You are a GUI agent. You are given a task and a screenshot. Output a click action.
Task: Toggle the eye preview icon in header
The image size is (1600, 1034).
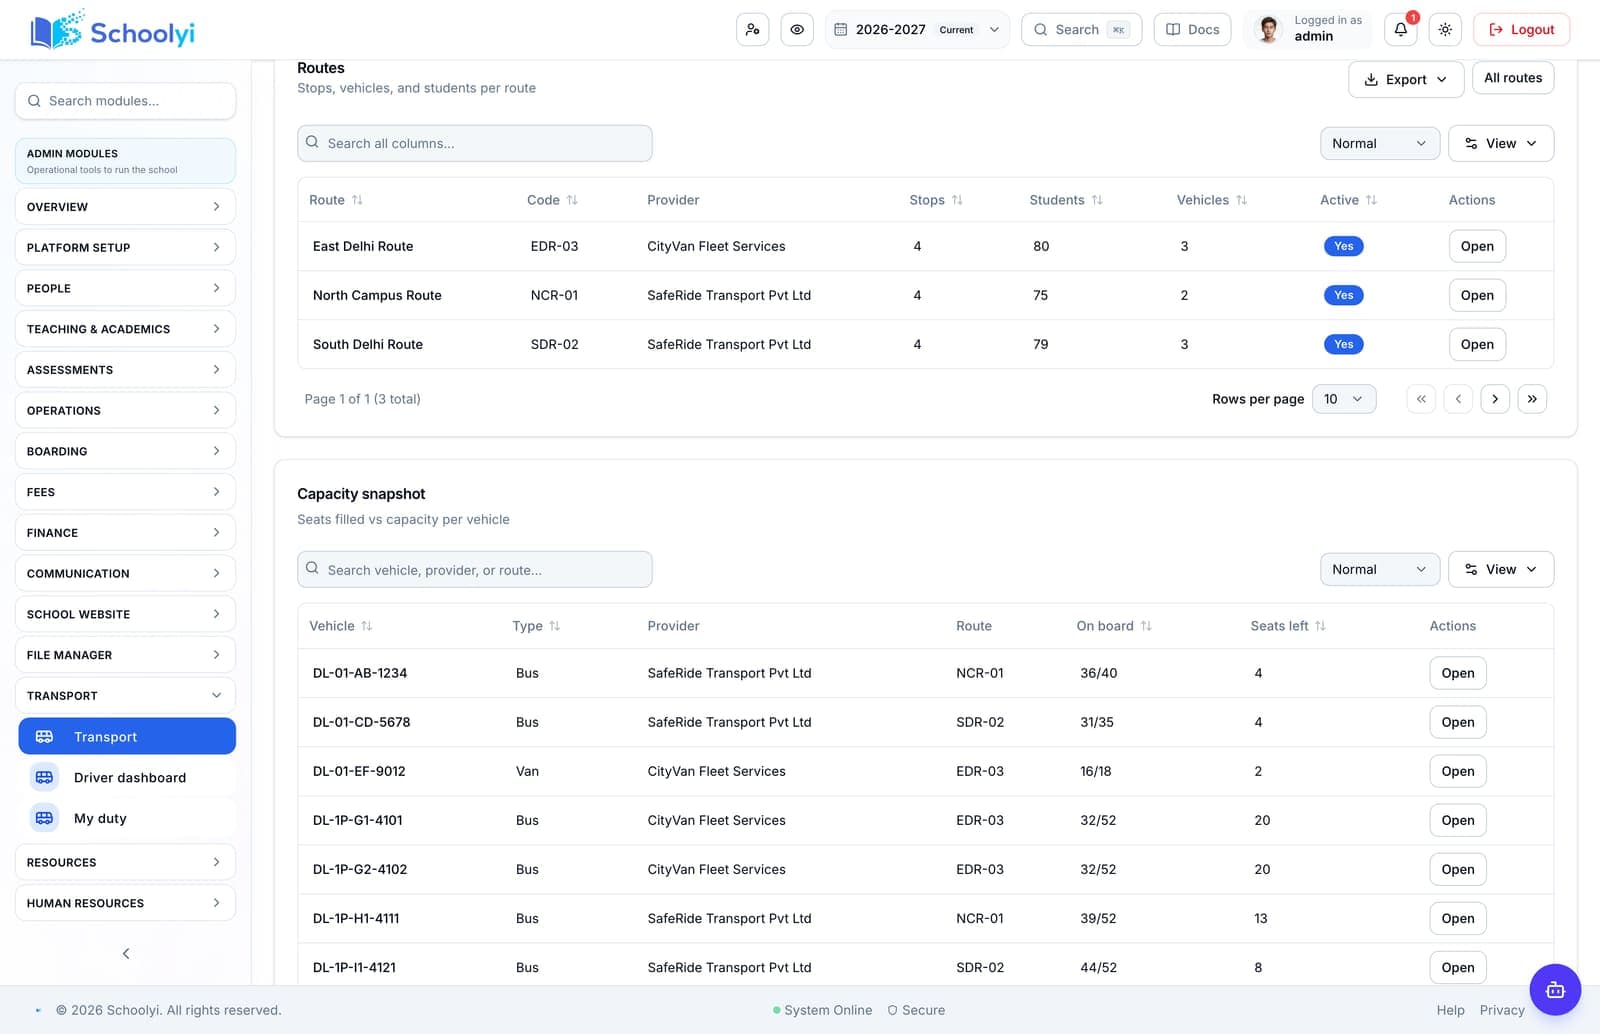click(797, 30)
